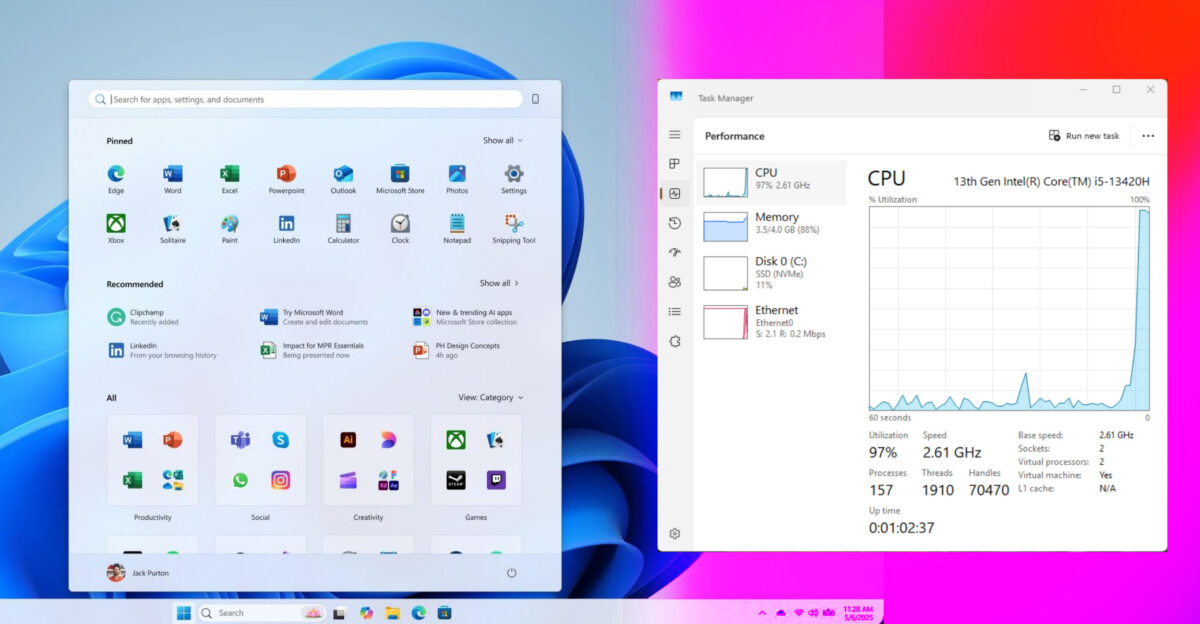Open the pinned Settings app
The height and width of the screenshot is (624, 1200).
click(514, 179)
